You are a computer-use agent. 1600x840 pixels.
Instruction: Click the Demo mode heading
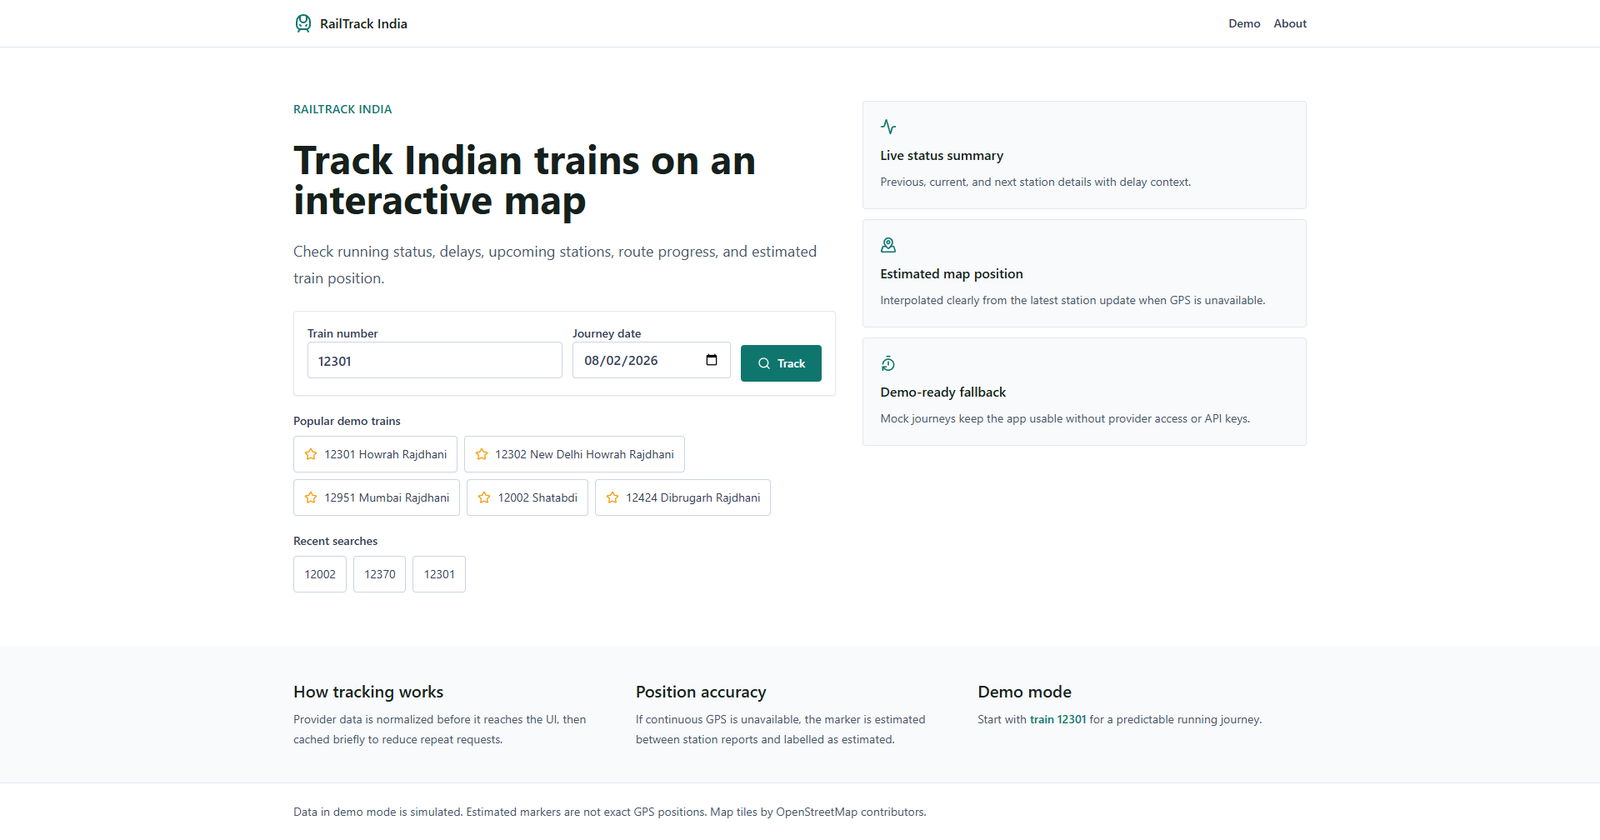(x=1025, y=692)
